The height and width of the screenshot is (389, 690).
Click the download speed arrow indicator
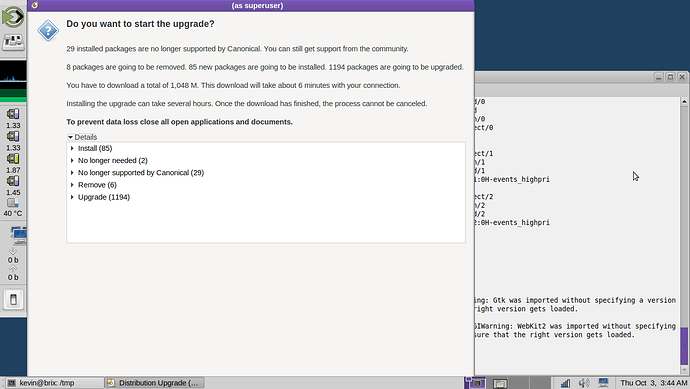(x=13, y=251)
